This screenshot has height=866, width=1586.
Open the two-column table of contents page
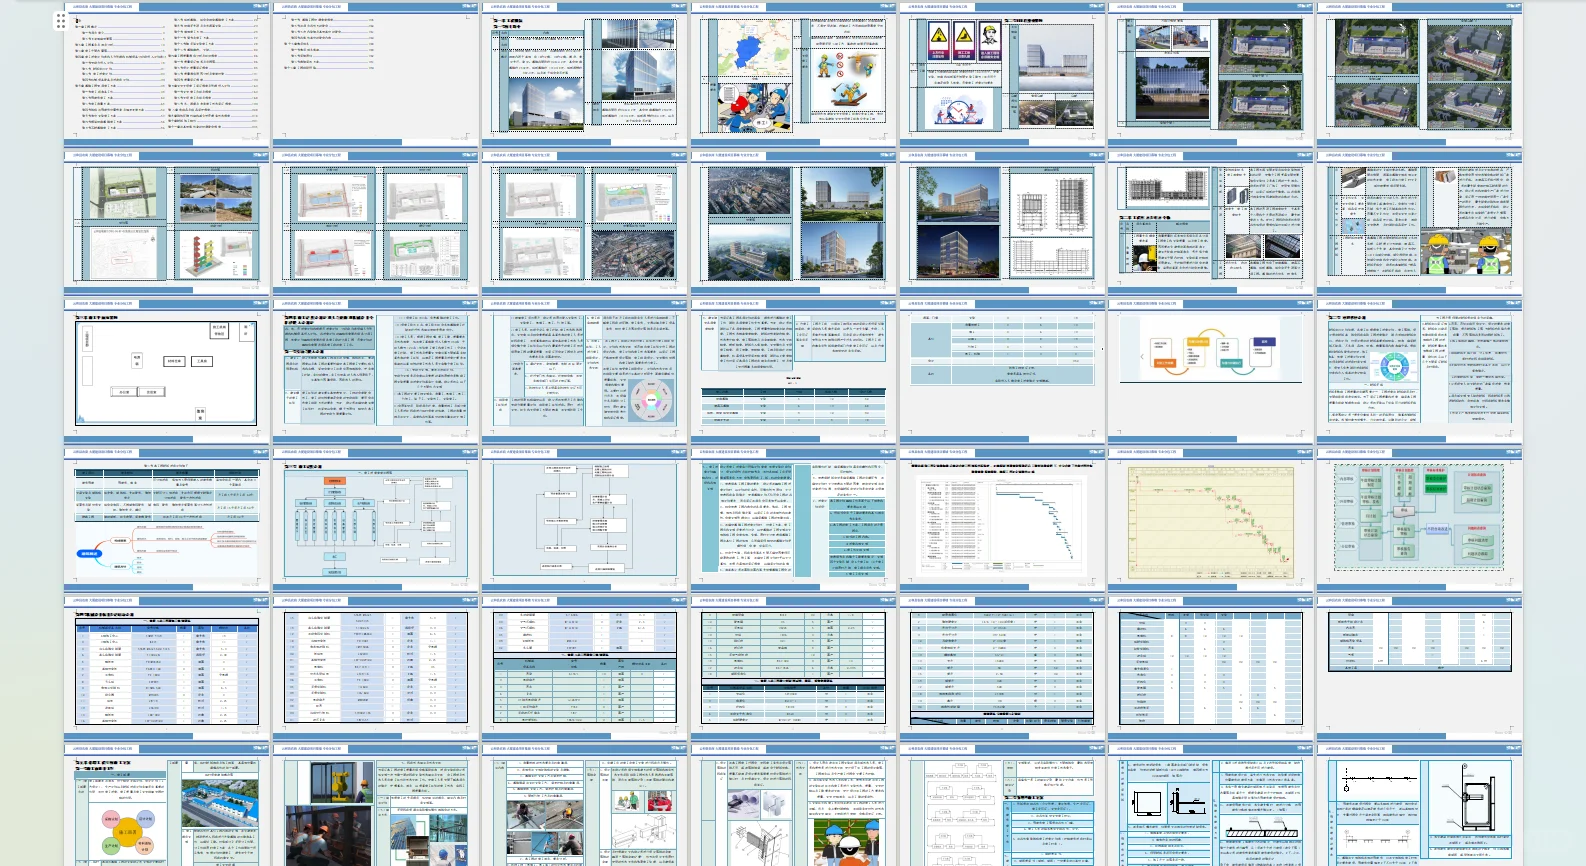coord(167,73)
